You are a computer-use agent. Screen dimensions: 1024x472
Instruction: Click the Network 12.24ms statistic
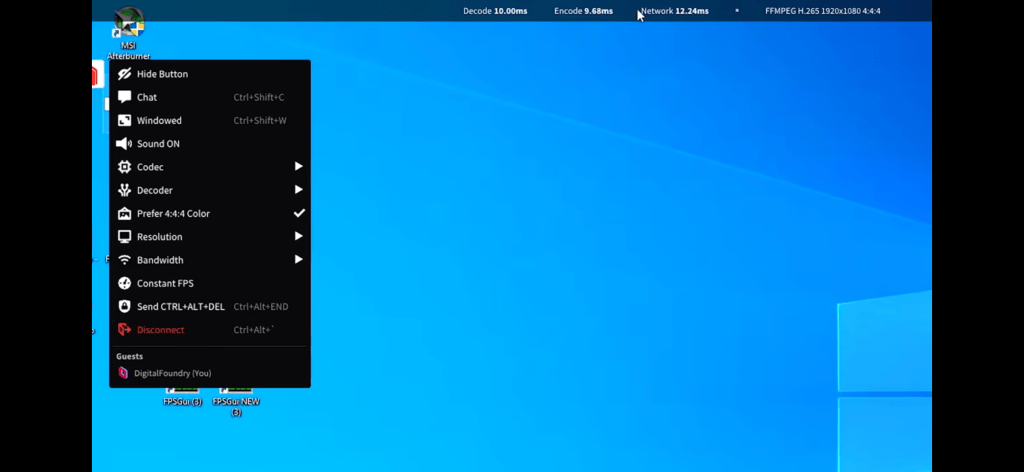tap(675, 11)
